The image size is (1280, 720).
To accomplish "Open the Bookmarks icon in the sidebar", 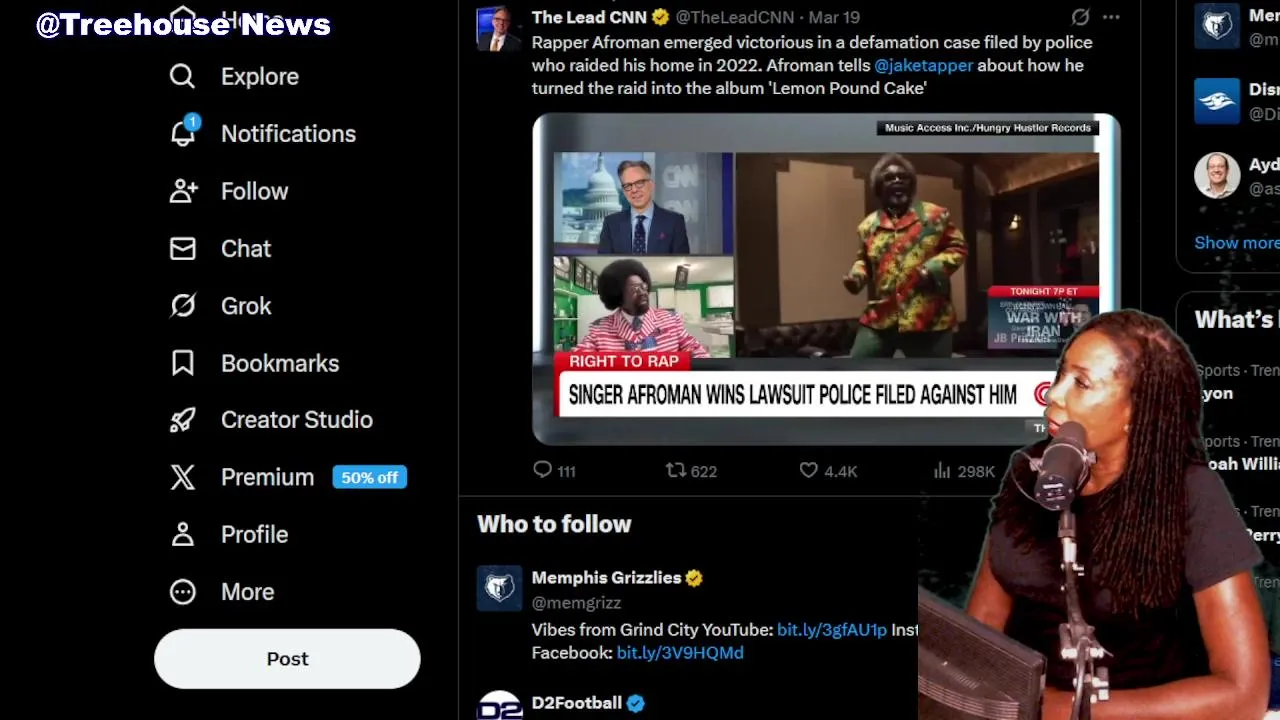I will tap(182, 362).
